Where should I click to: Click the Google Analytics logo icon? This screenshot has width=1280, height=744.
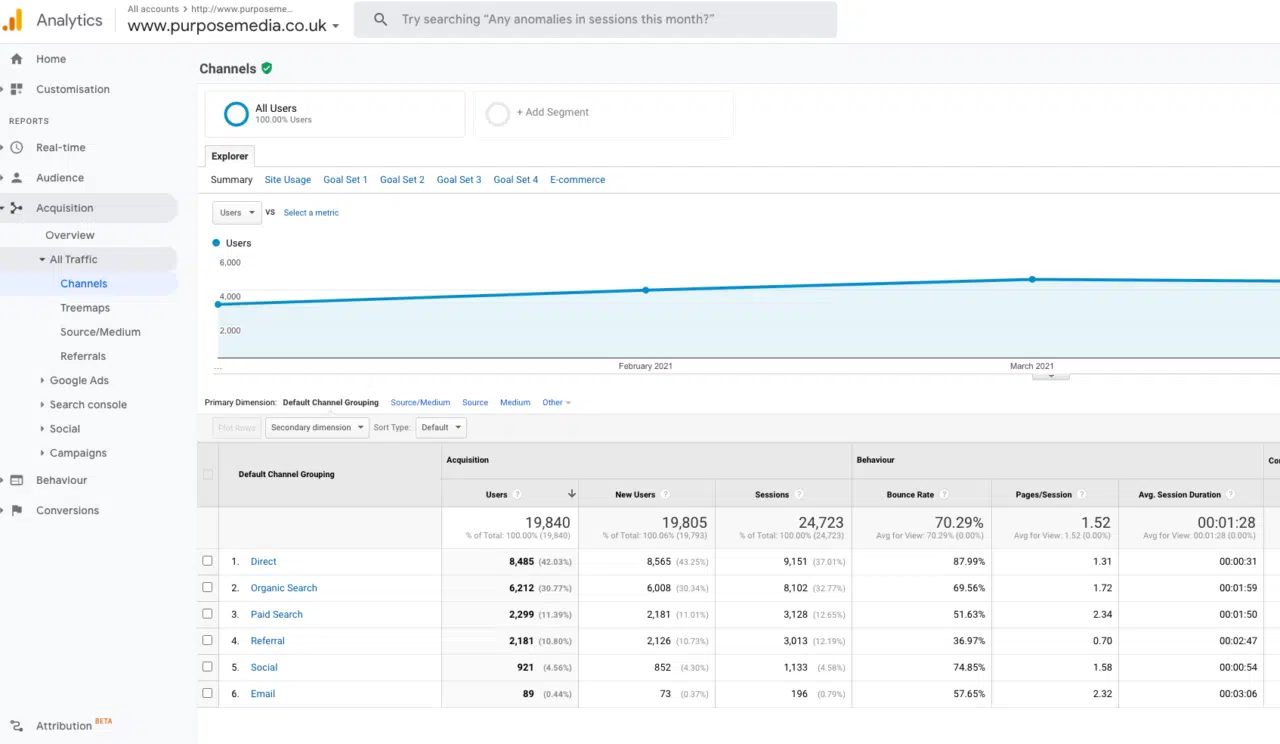click(12, 20)
